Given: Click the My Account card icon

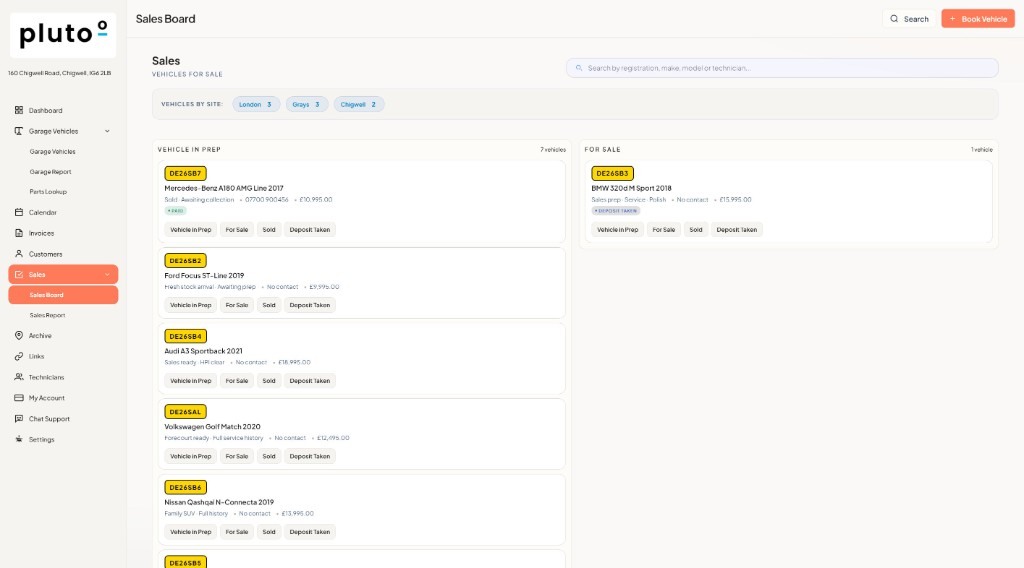Looking at the screenshot, I should [x=19, y=398].
